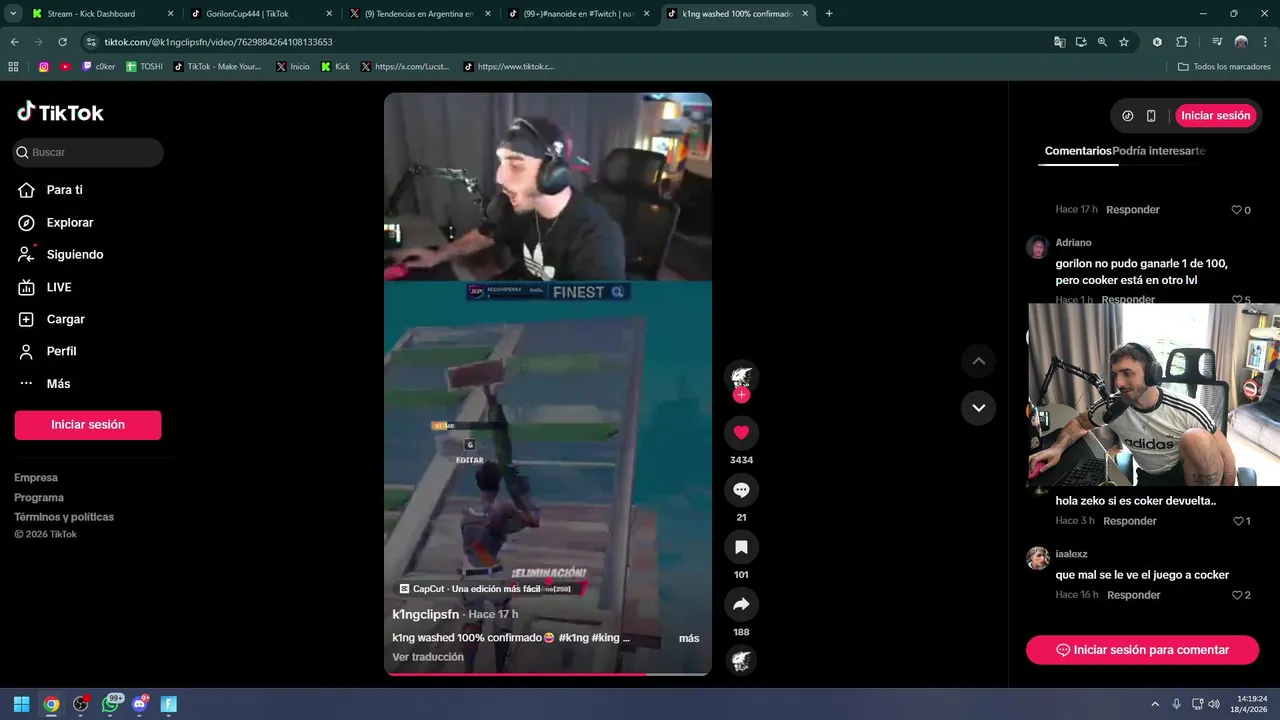Viewport: 1280px width, 720px height.
Task: Click Iniciar sesión para comentar button
Action: [x=1142, y=650]
